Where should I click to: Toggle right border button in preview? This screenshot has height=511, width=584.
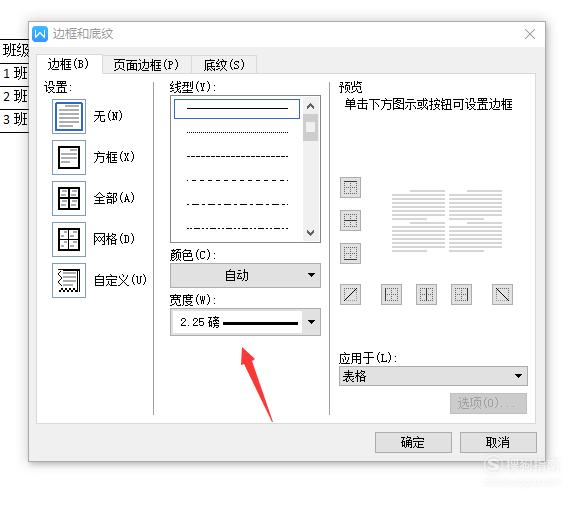pos(461,295)
